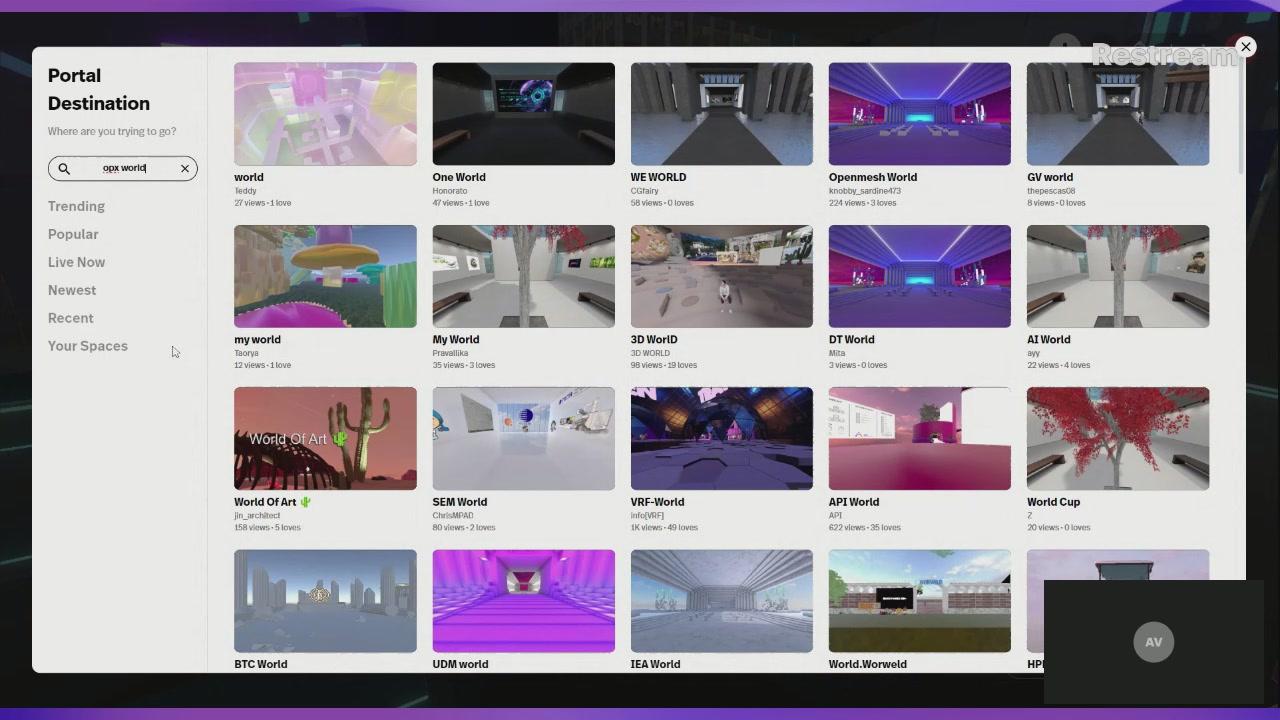Switch to Newest spaces list
Viewport: 1280px width, 720px height.
tap(72, 290)
